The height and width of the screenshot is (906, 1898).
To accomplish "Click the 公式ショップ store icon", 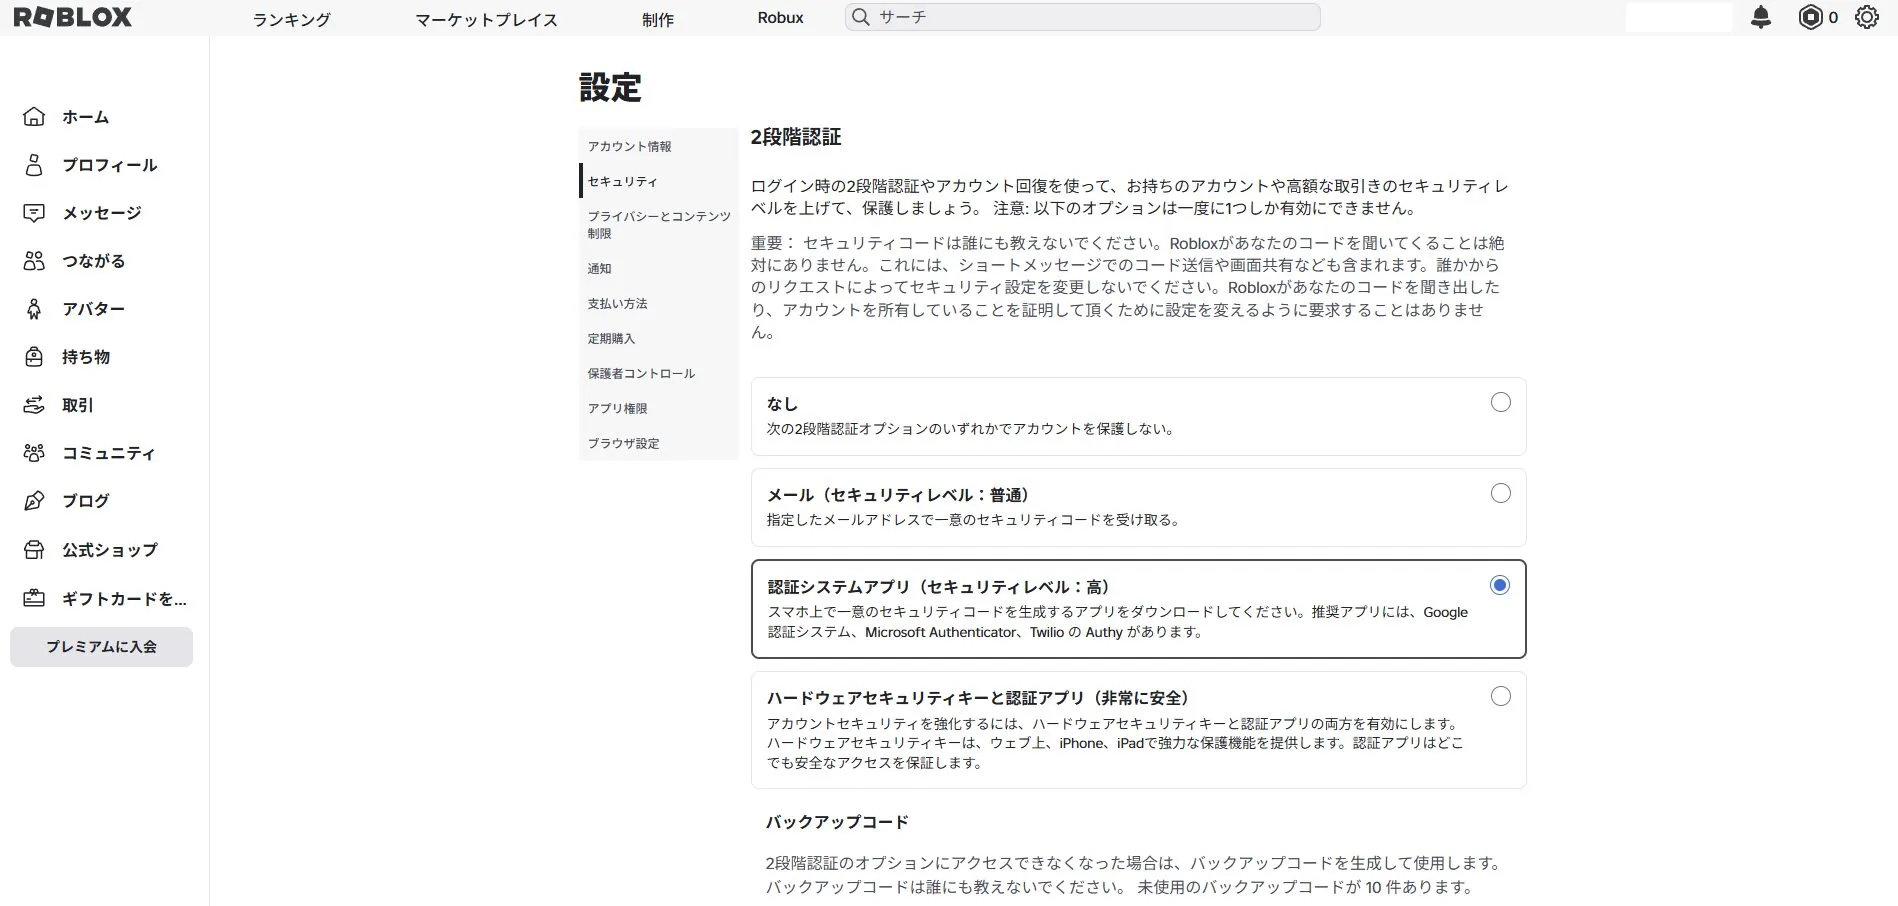I will point(34,550).
